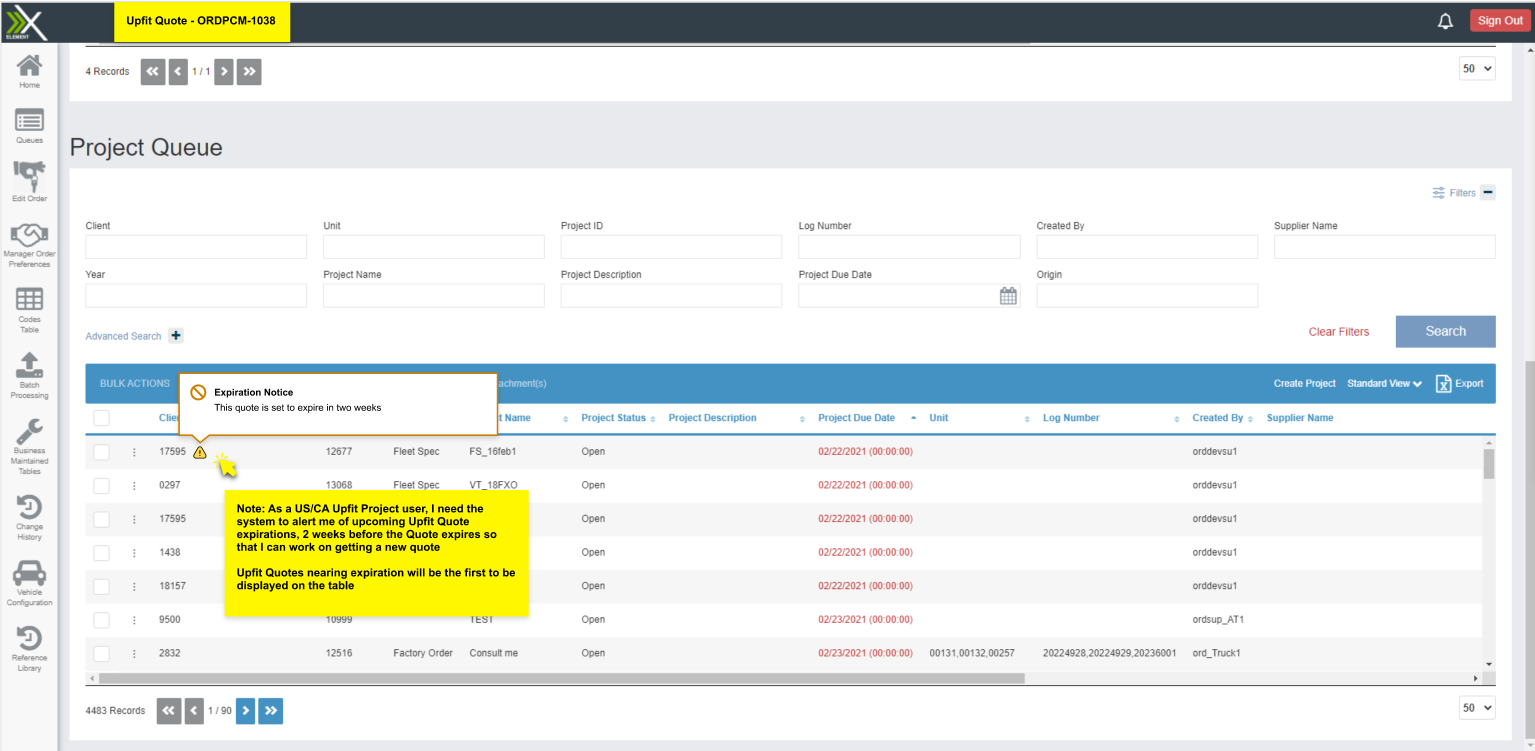Open the Home sidebar icon
Viewport: 1535px width, 751px height.
29,66
